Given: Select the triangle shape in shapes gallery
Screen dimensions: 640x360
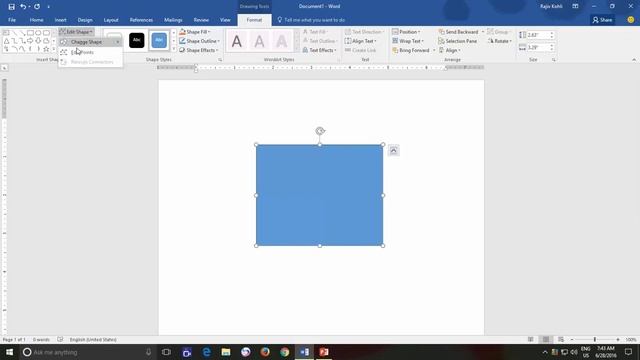Looking at the screenshot, I should [x=6, y=41].
